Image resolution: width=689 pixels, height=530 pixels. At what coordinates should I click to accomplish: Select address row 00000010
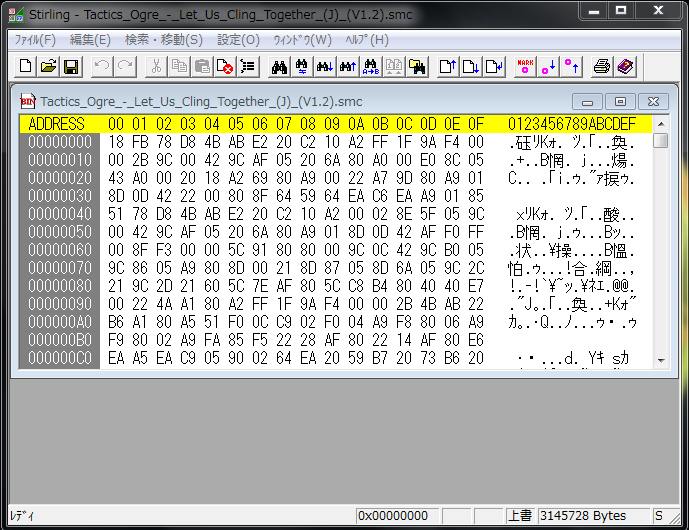click(x=60, y=160)
